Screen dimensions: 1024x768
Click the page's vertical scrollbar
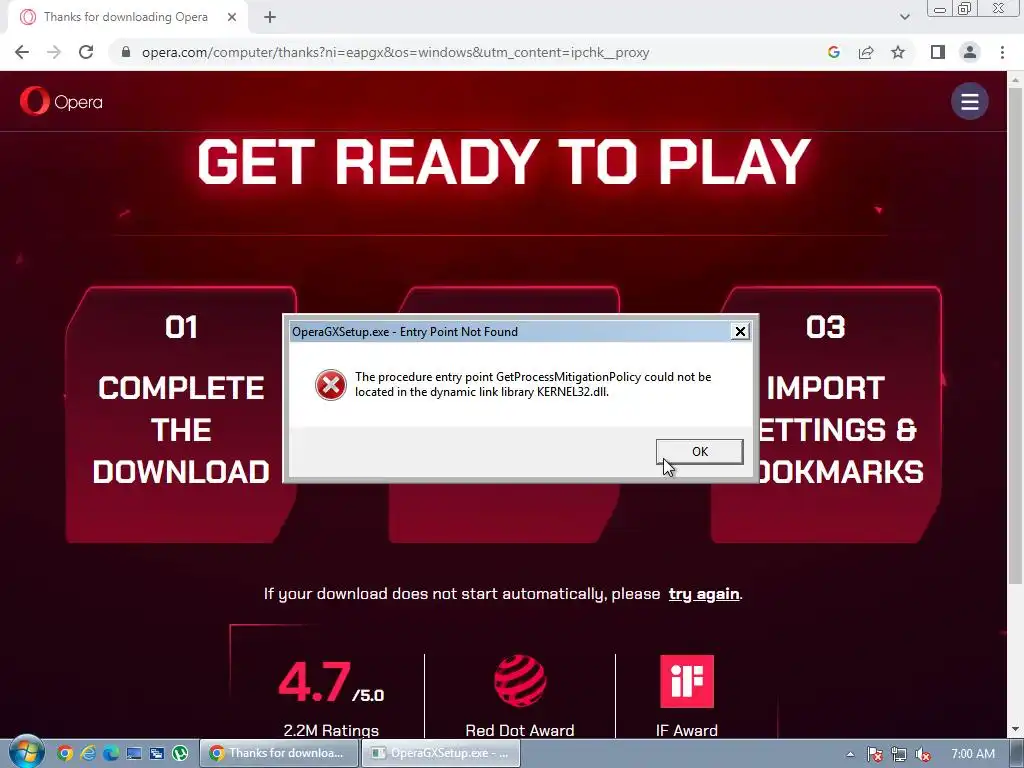(x=1016, y=334)
